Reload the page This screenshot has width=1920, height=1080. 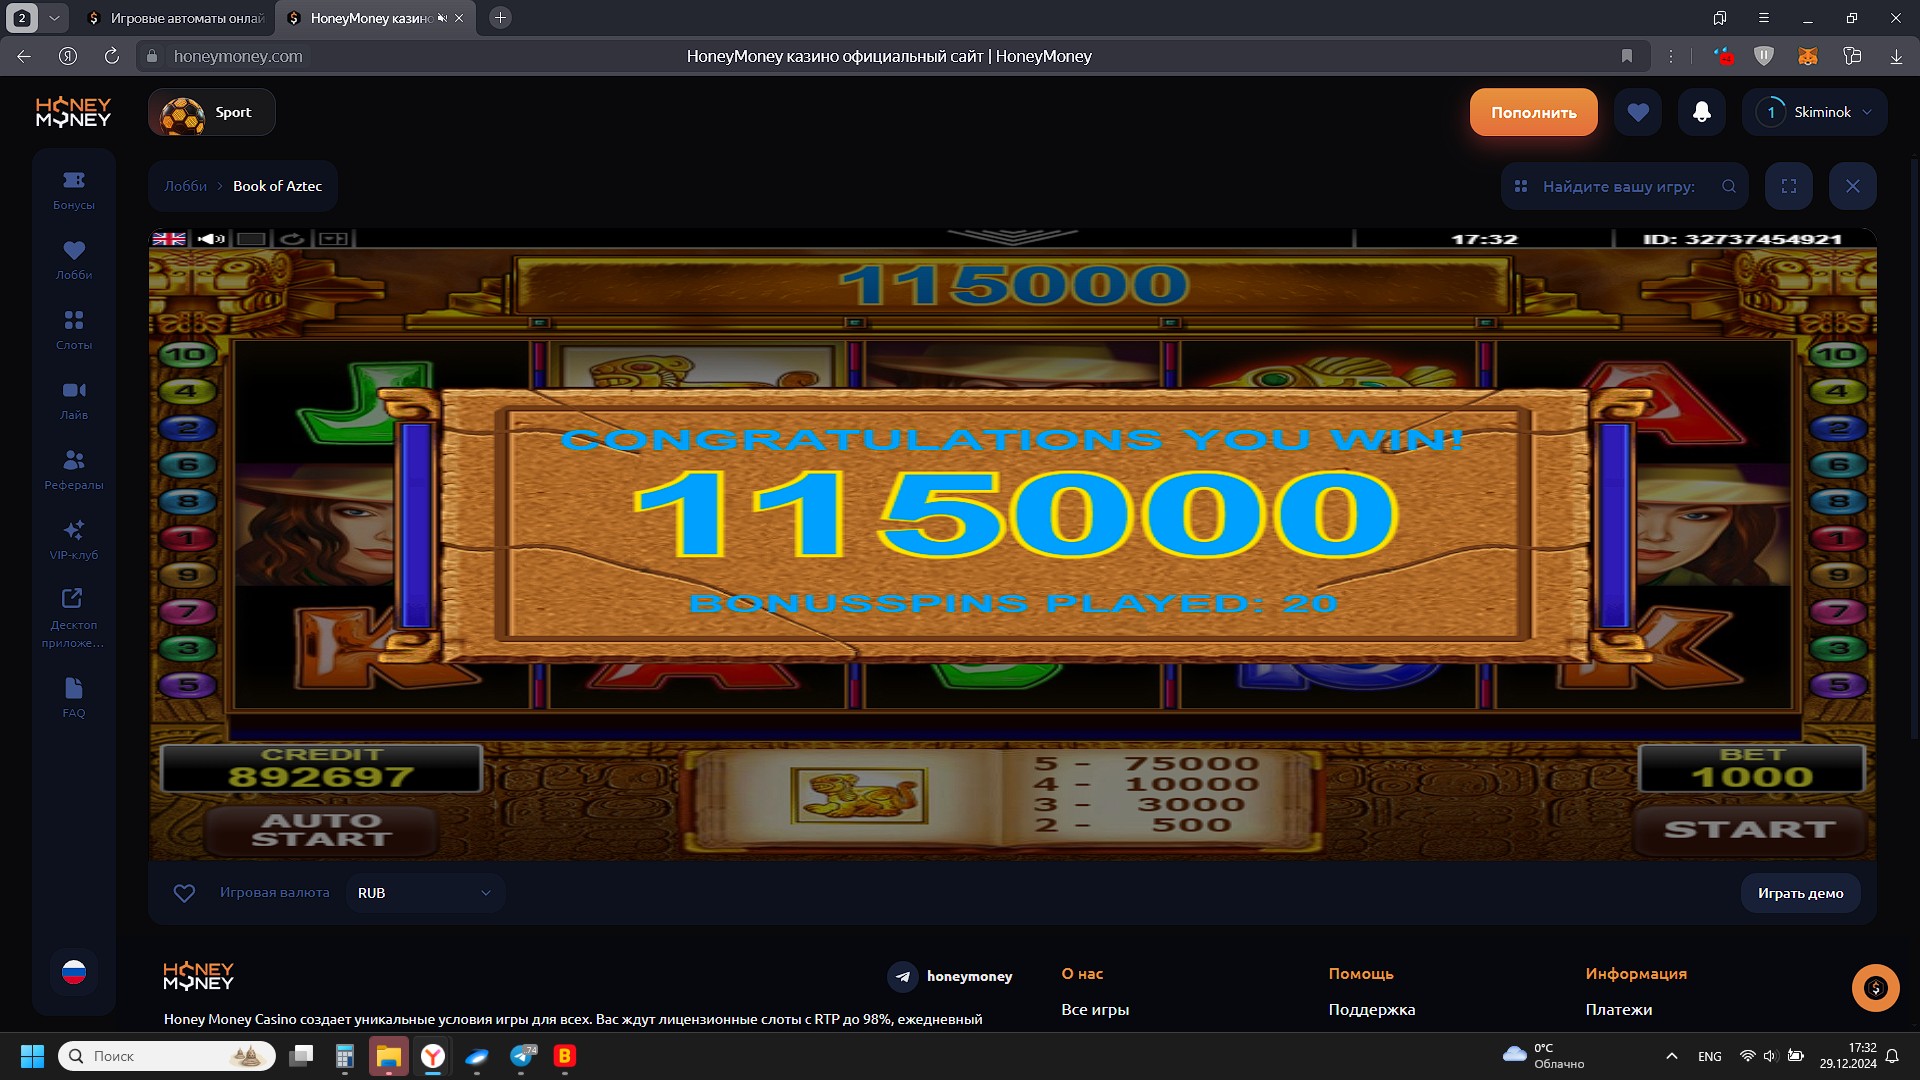point(112,57)
